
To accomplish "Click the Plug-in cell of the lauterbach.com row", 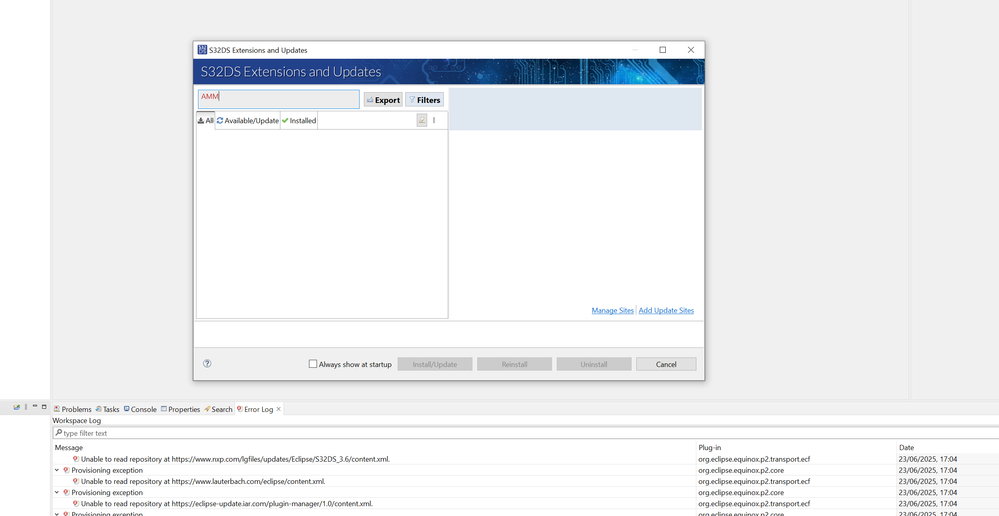I will pyautogui.click(x=754, y=481).
